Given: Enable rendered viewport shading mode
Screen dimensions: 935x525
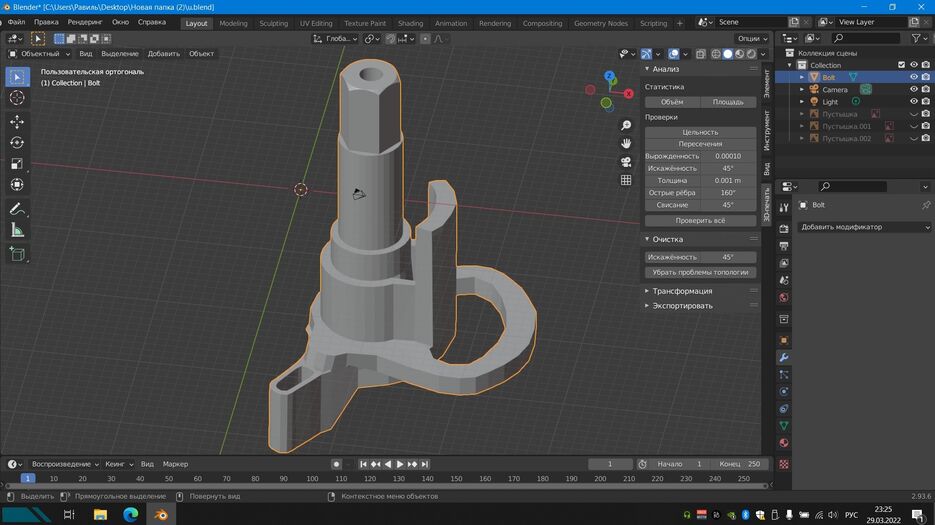Looking at the screenshot, I should (x=751, y=54).
